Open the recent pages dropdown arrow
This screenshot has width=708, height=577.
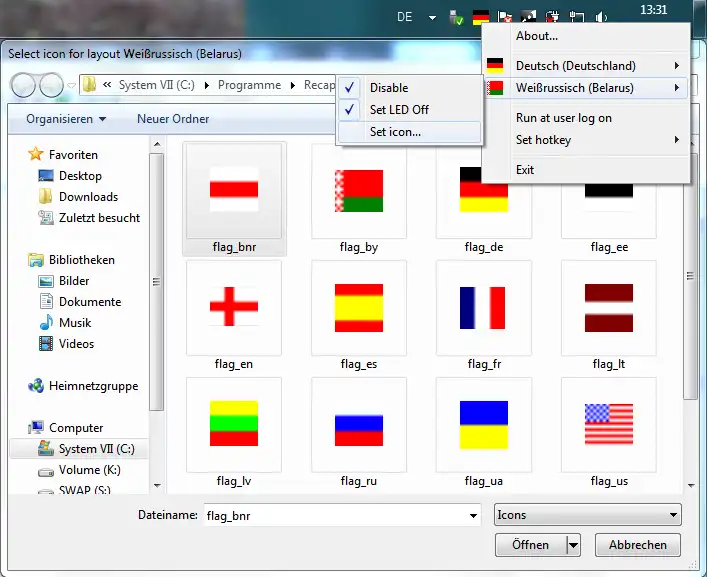point(71,85)
